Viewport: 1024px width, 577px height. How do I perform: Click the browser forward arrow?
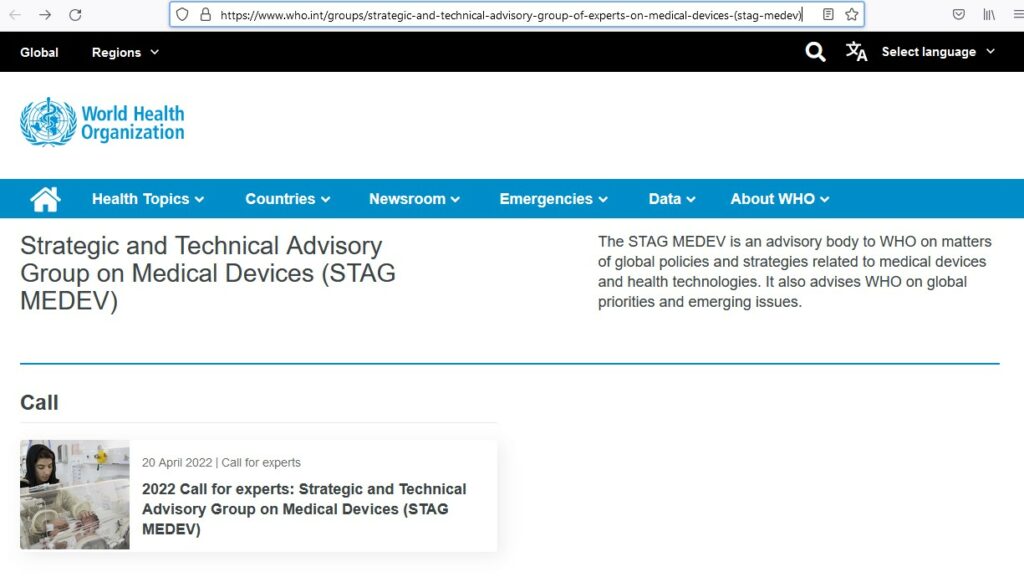[45, 15]
